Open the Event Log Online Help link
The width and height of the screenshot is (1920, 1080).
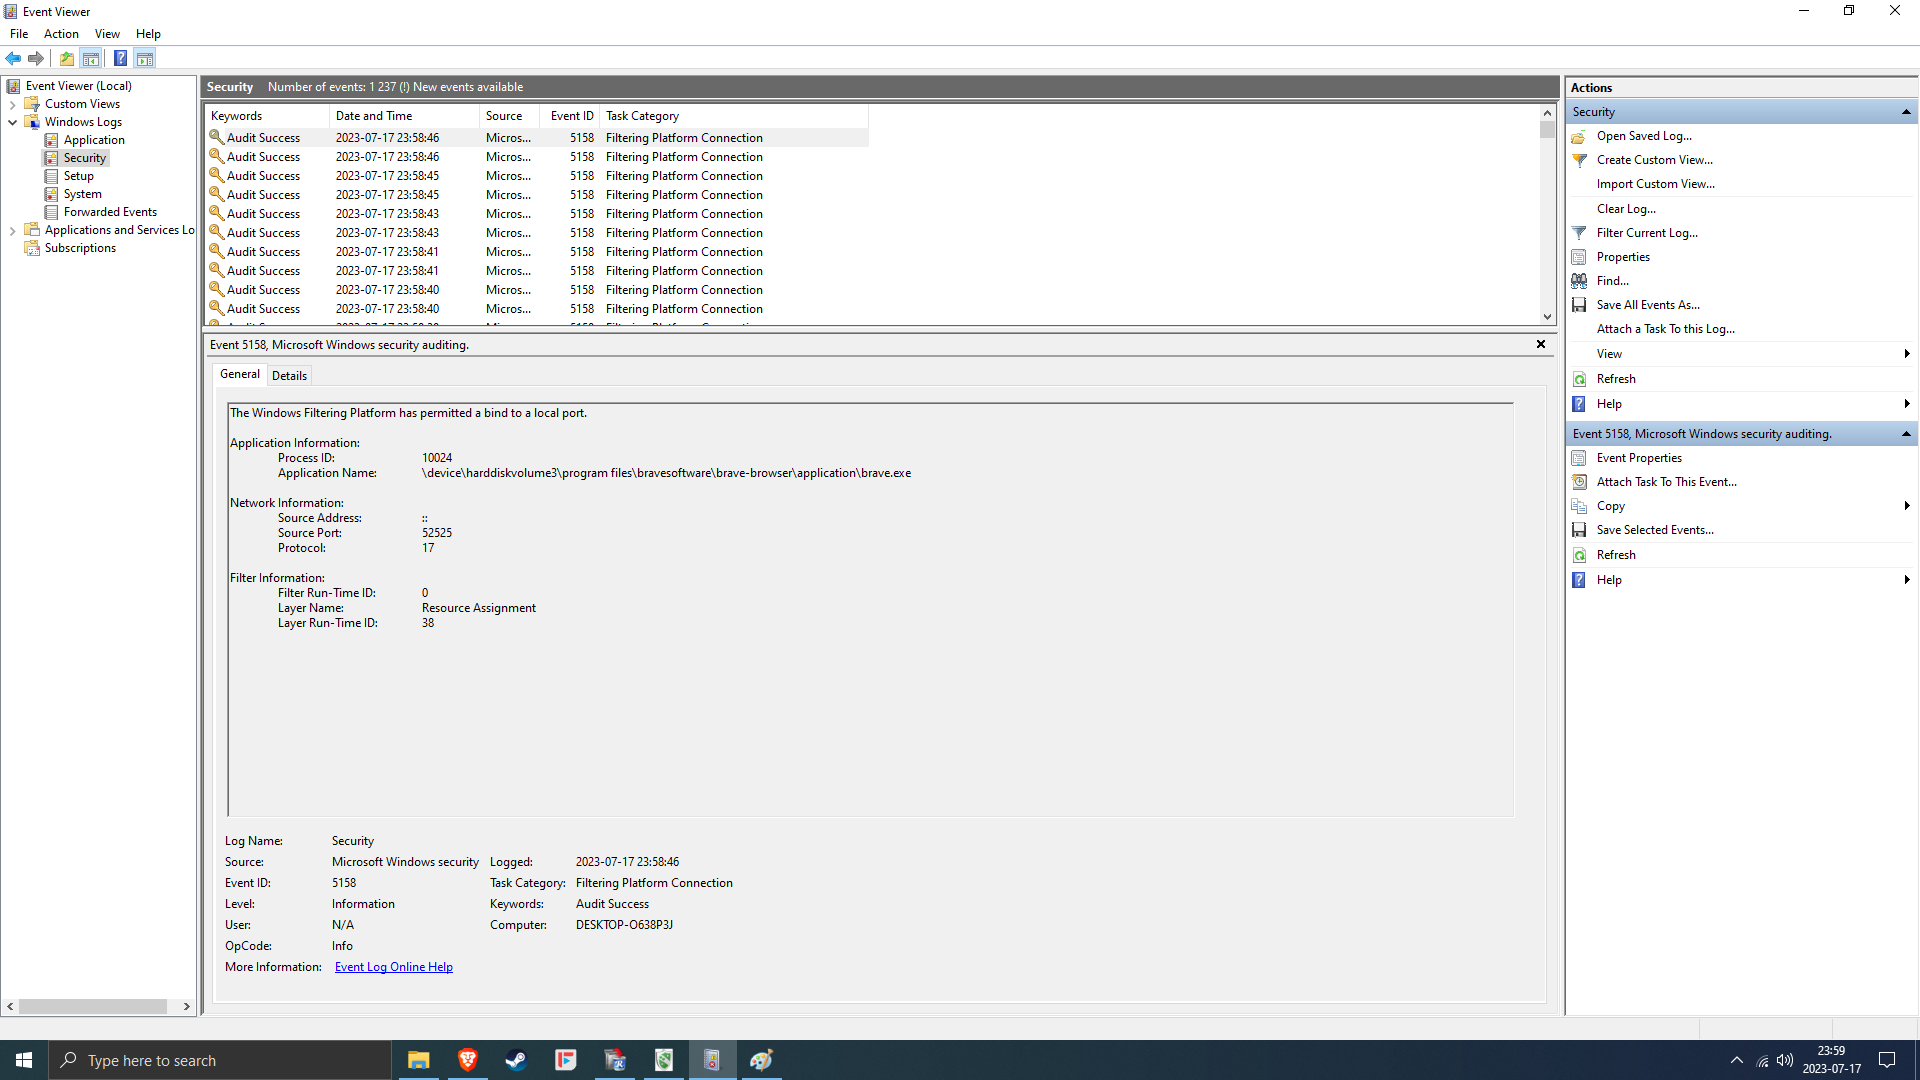(x=393, y=967)
